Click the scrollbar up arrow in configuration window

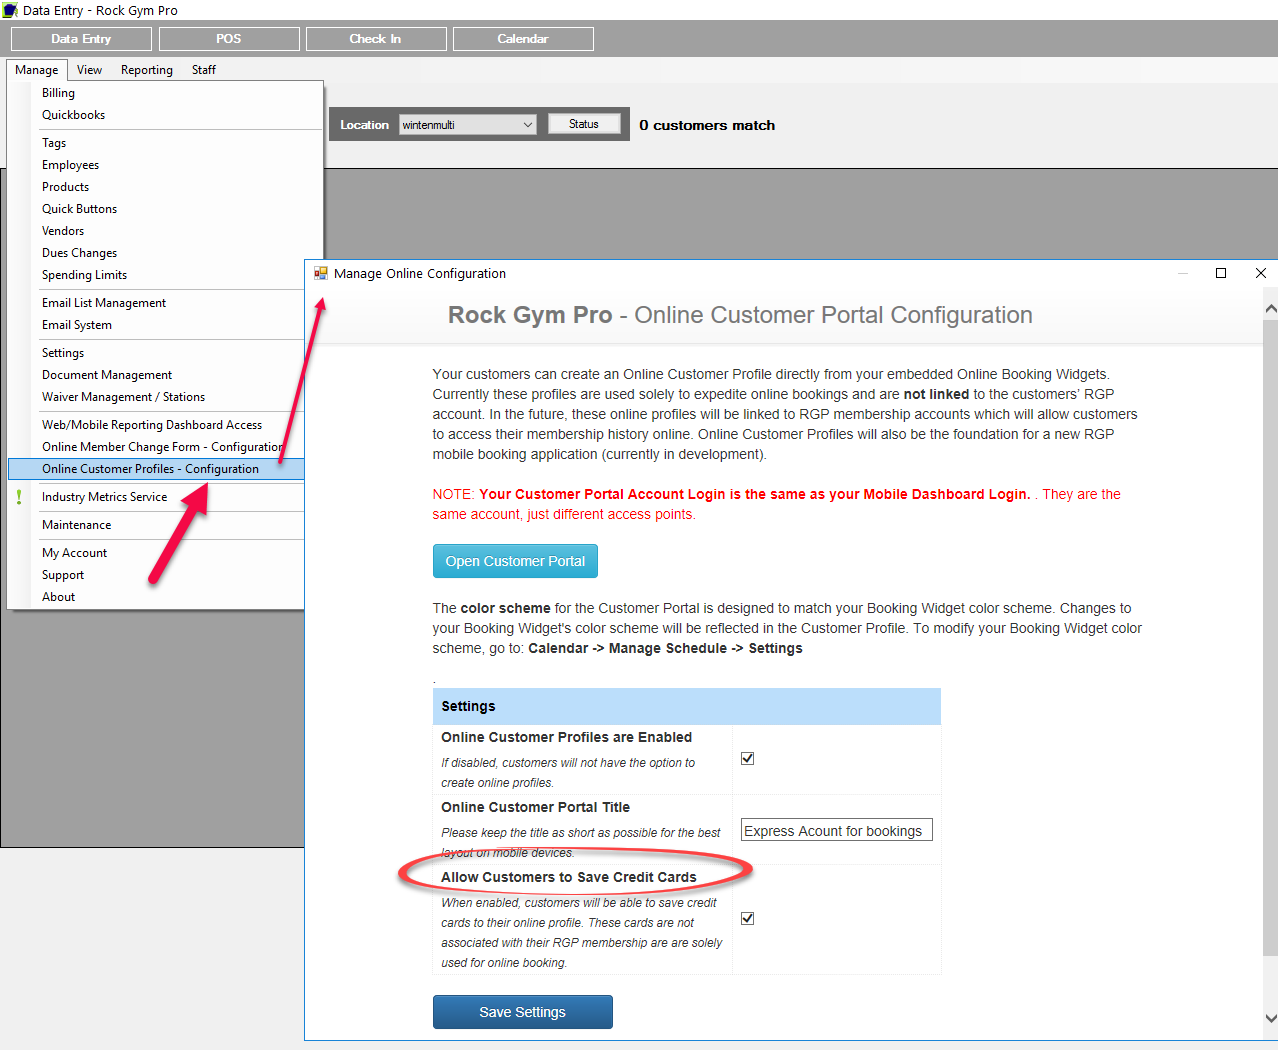(x=1271, y=309)
